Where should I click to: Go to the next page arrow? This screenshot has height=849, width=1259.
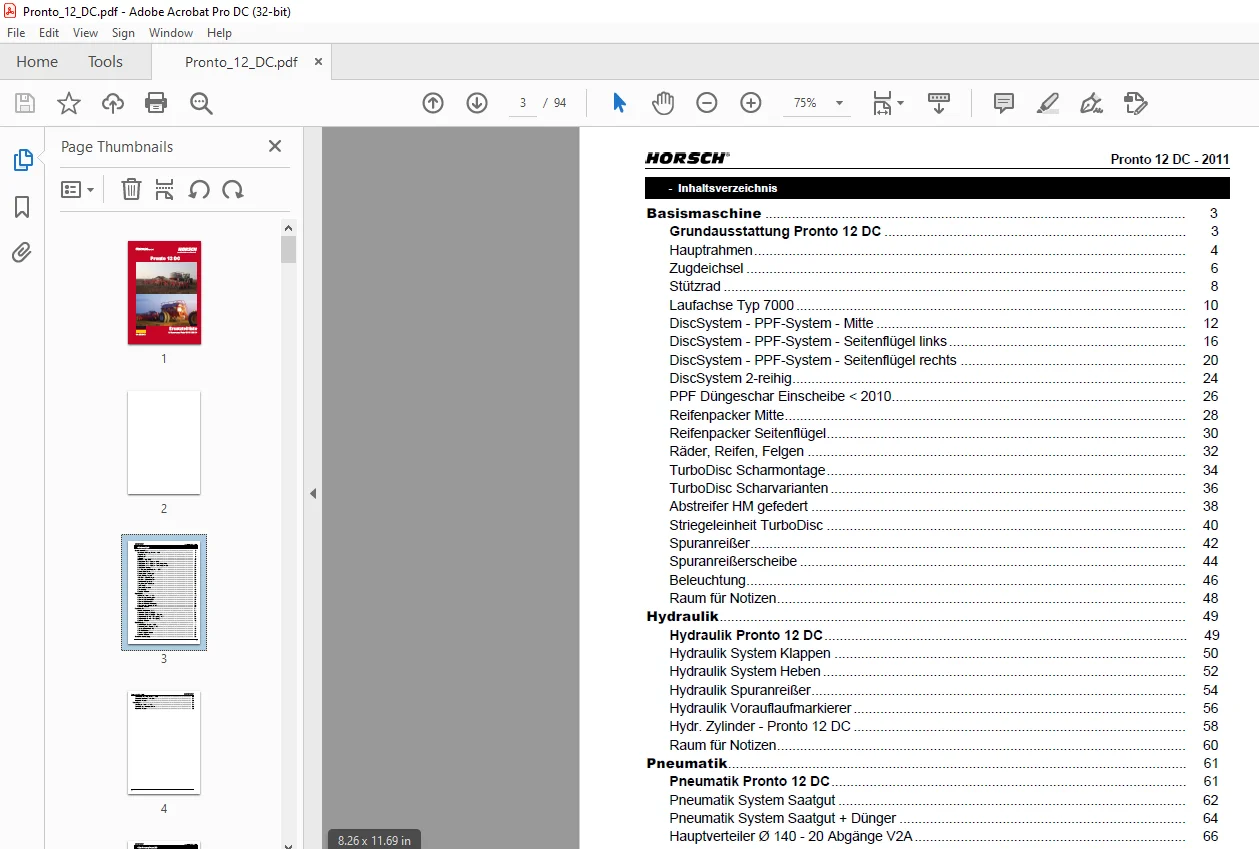tap(477, 103)
